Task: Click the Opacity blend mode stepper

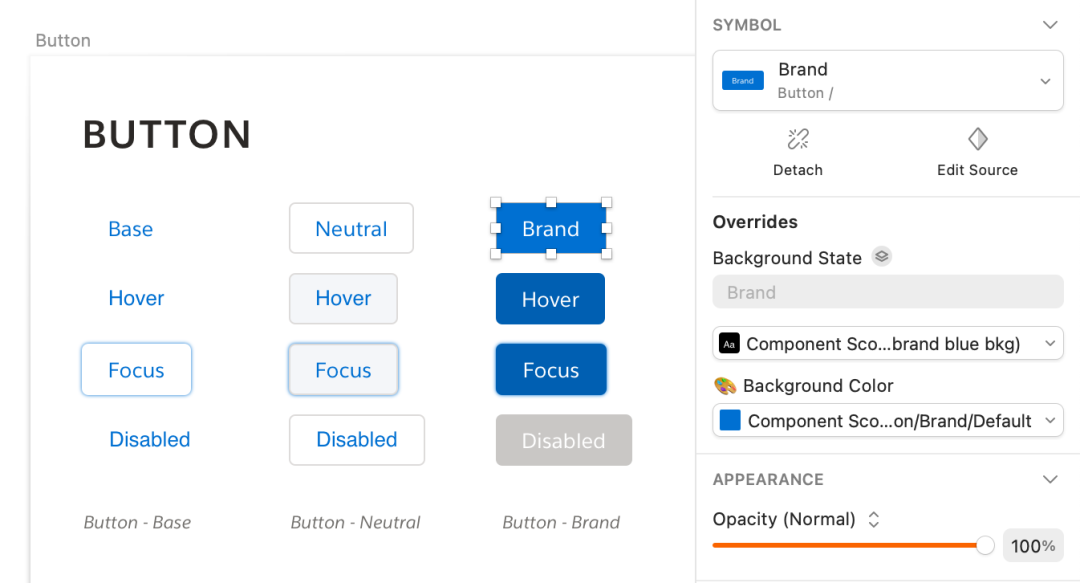Action: coord(873,520)
